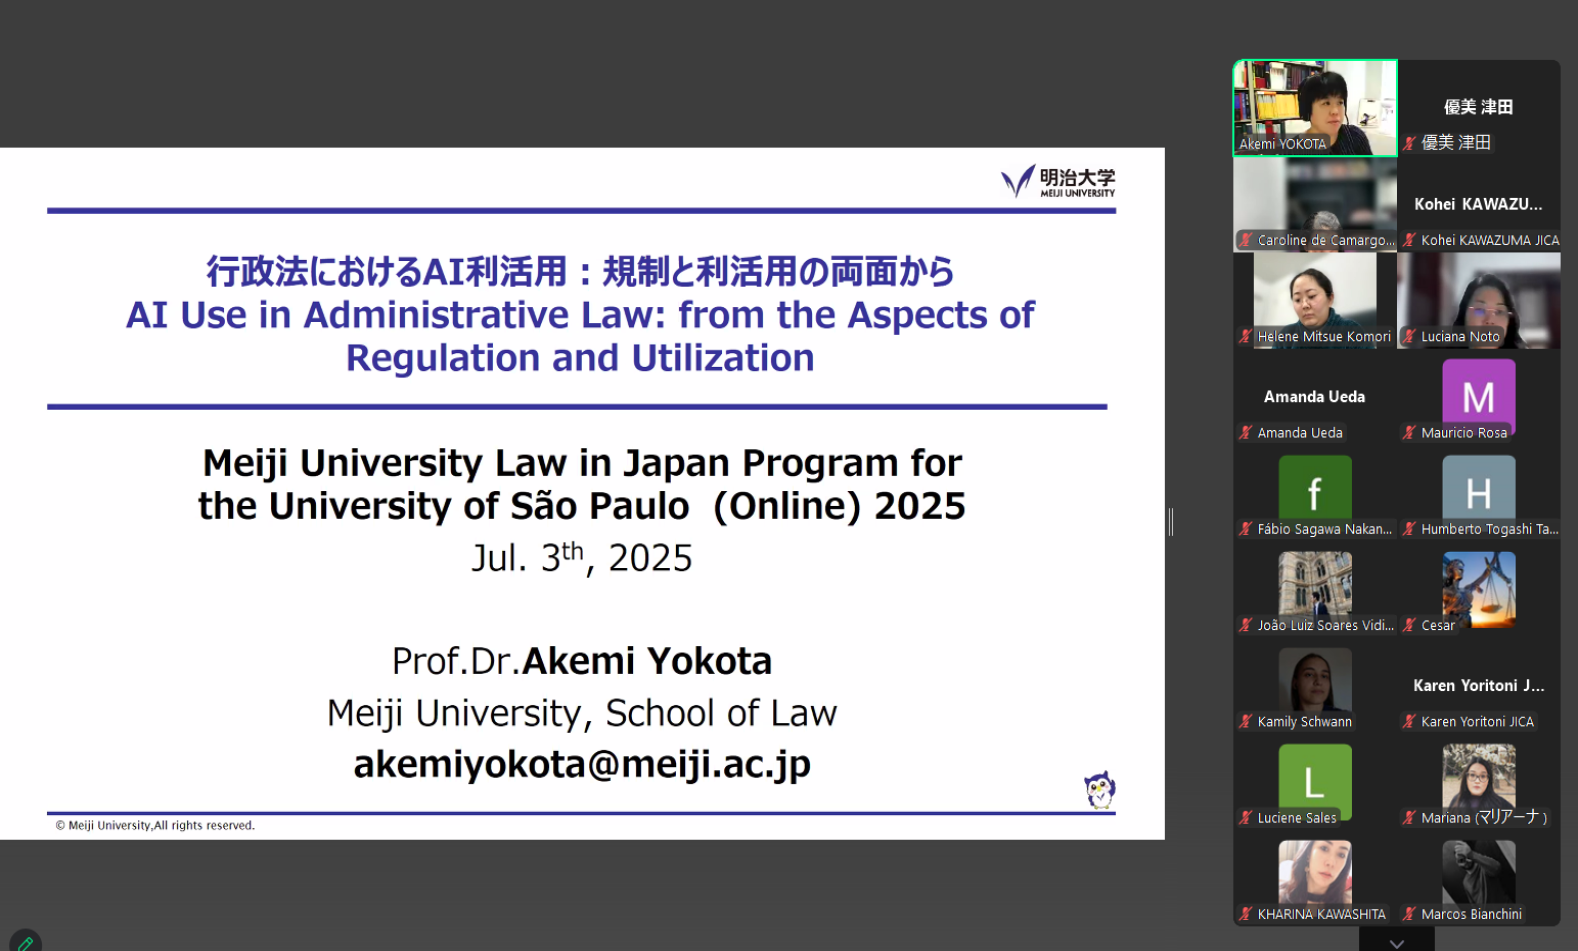Image resolution: width=1578 pixels, height=951 pixels.
Task: Click muted mic icon beside Karen Yoritoni JICA
Action: [1410, 721]
